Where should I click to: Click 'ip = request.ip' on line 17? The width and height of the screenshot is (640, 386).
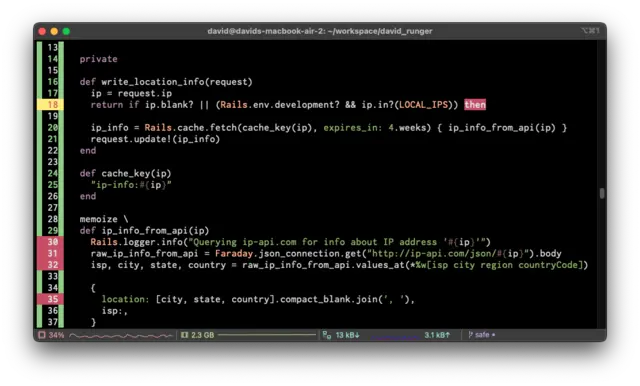coord(131,93)
